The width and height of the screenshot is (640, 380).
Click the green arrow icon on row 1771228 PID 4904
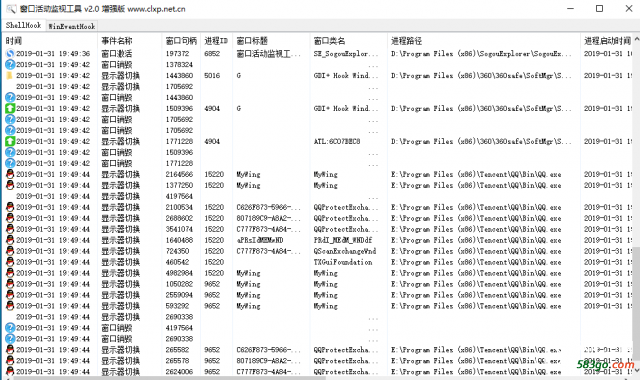pos(10,141)
